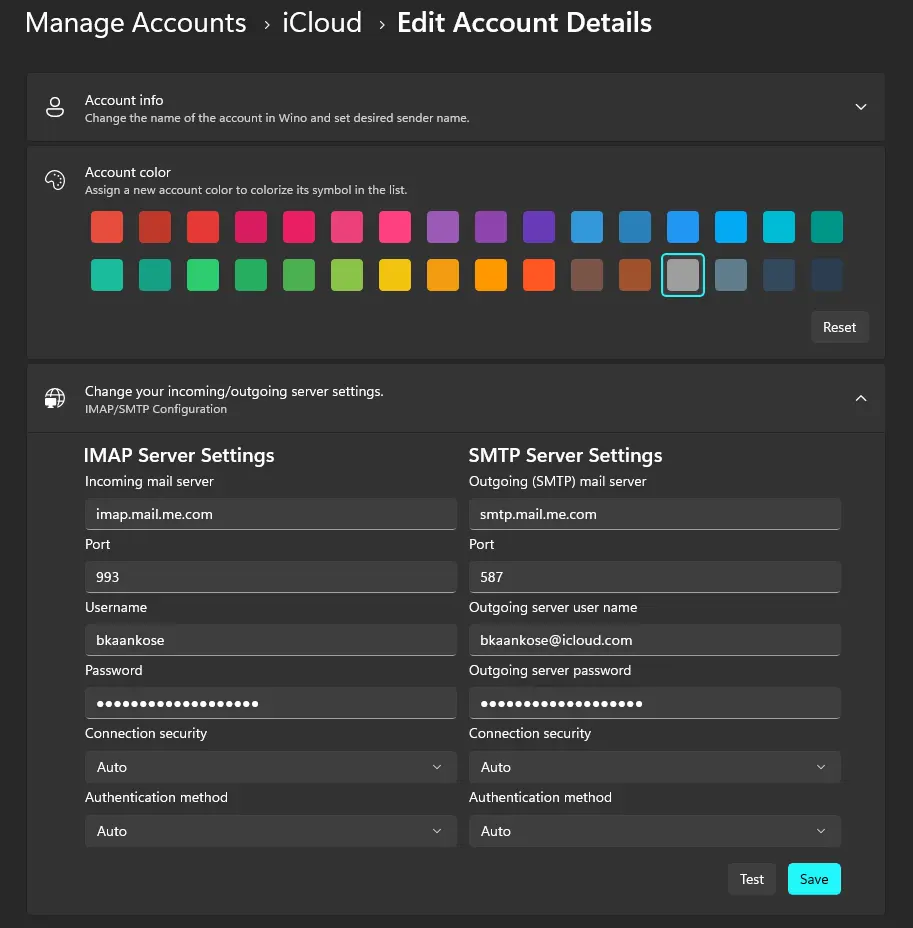Select the currently highlighted gray swatch
This screenshot has width=913, height=928.
683,275
